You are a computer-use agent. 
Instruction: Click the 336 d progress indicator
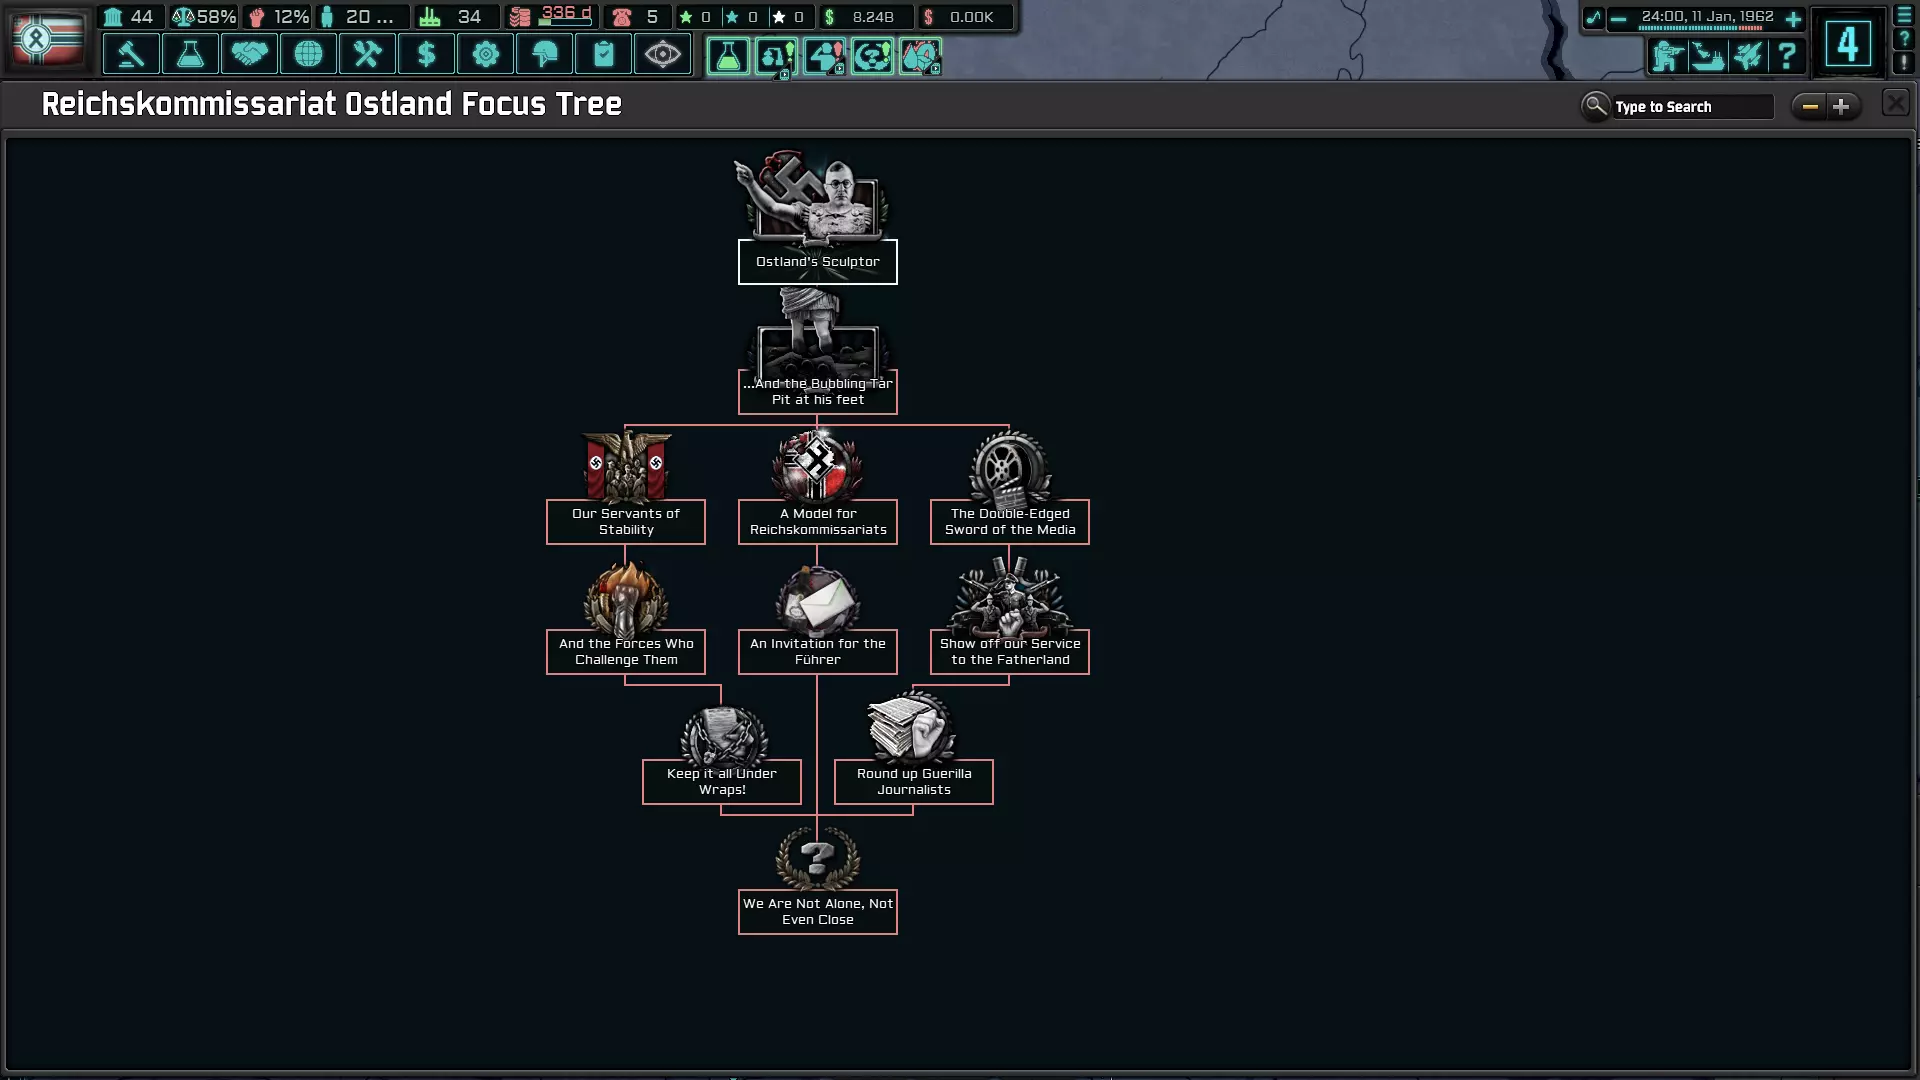point(551,16)
